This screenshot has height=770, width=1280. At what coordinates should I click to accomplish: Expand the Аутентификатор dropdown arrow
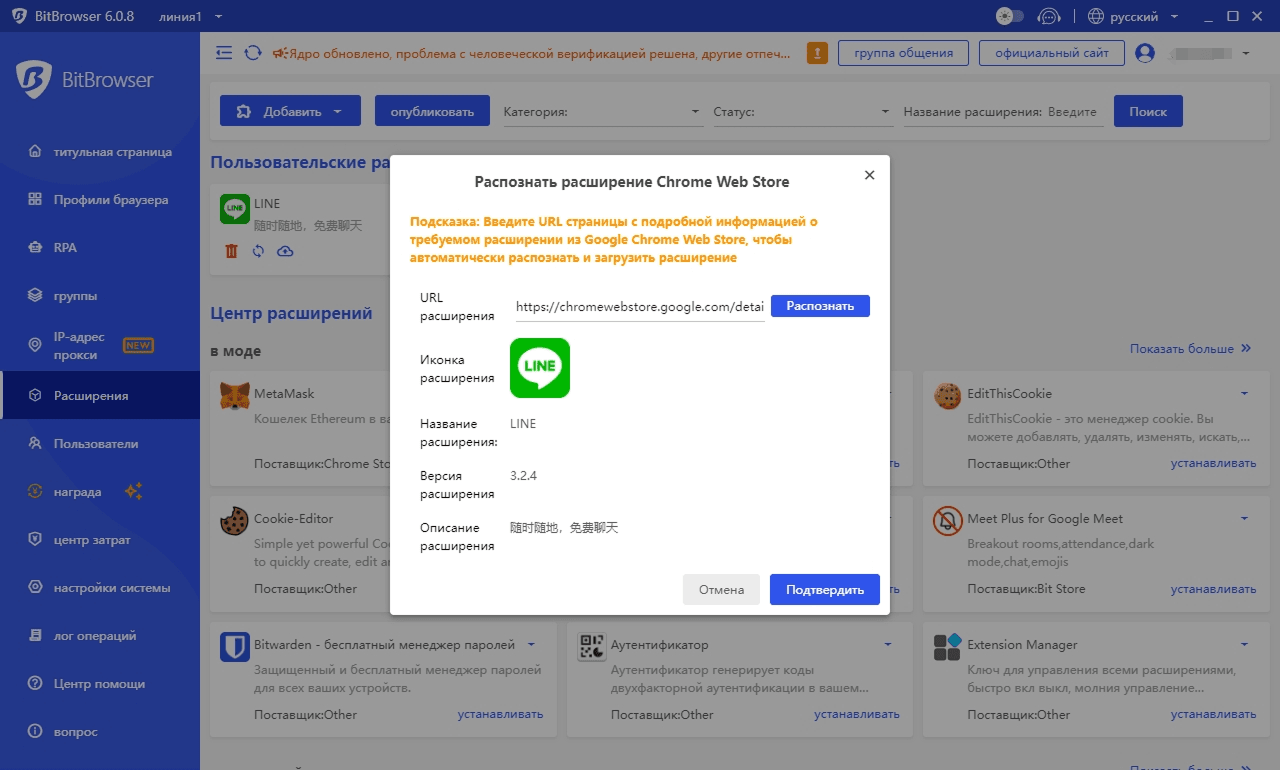point(888,644)
